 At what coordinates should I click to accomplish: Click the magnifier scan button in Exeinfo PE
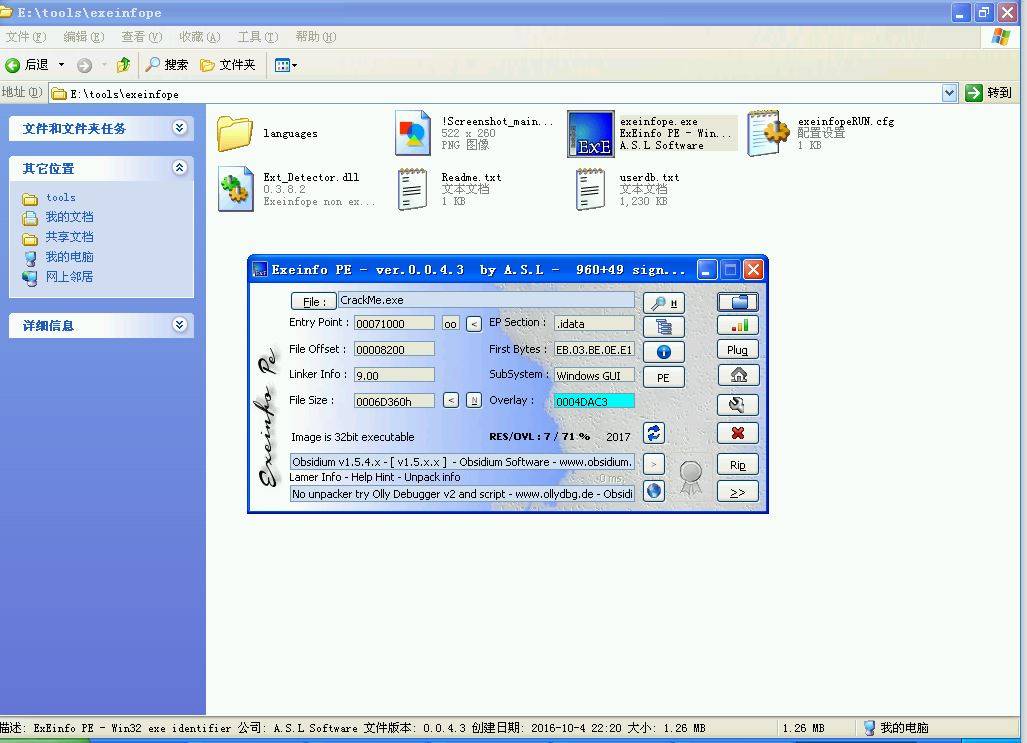click(x=663, y=302)
